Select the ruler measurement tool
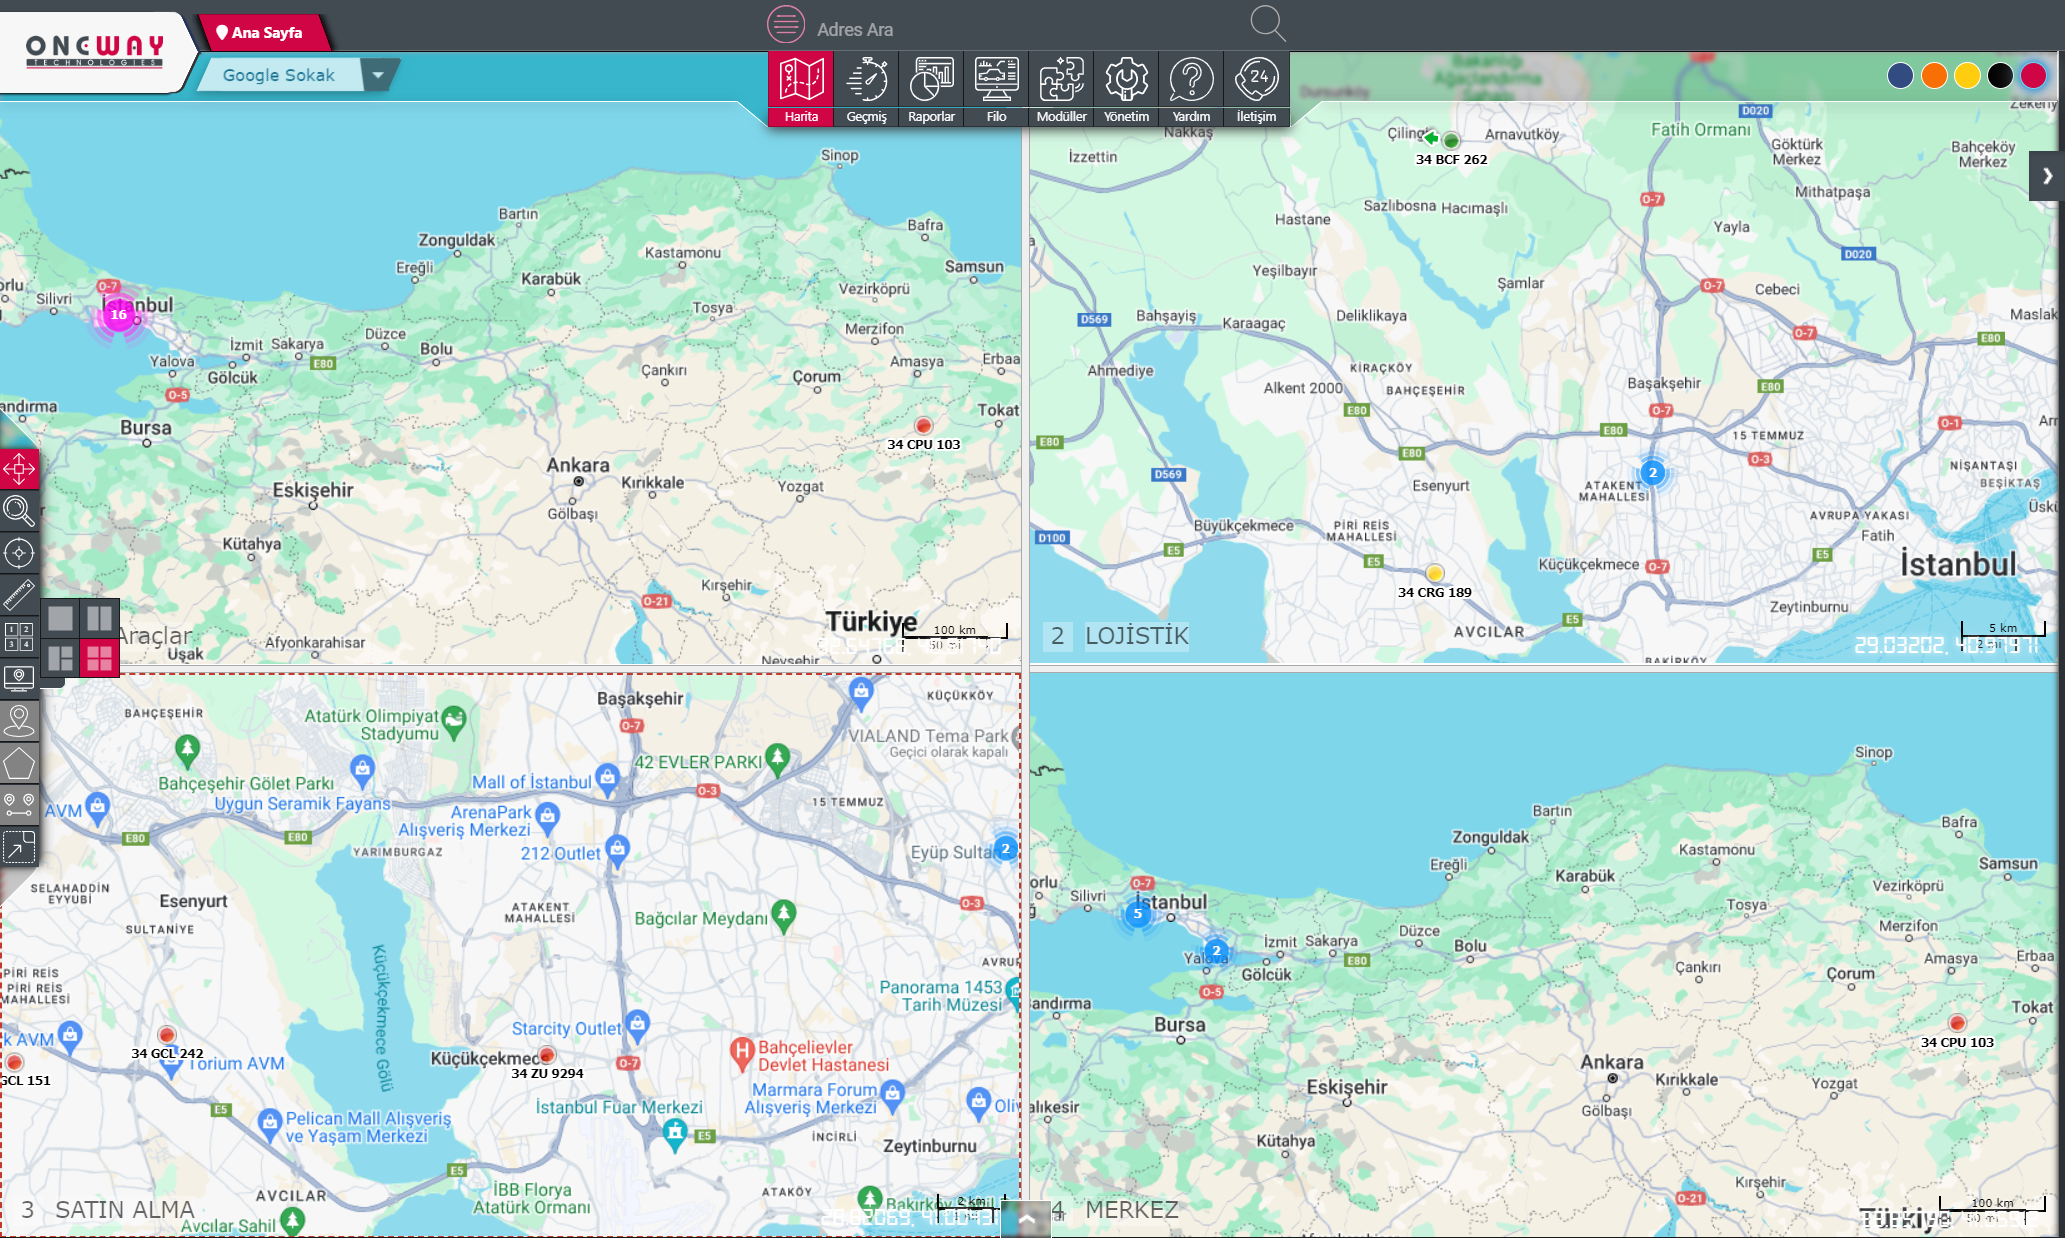The height and width of the screenshot is (1238, 2065). pos(19,595)
